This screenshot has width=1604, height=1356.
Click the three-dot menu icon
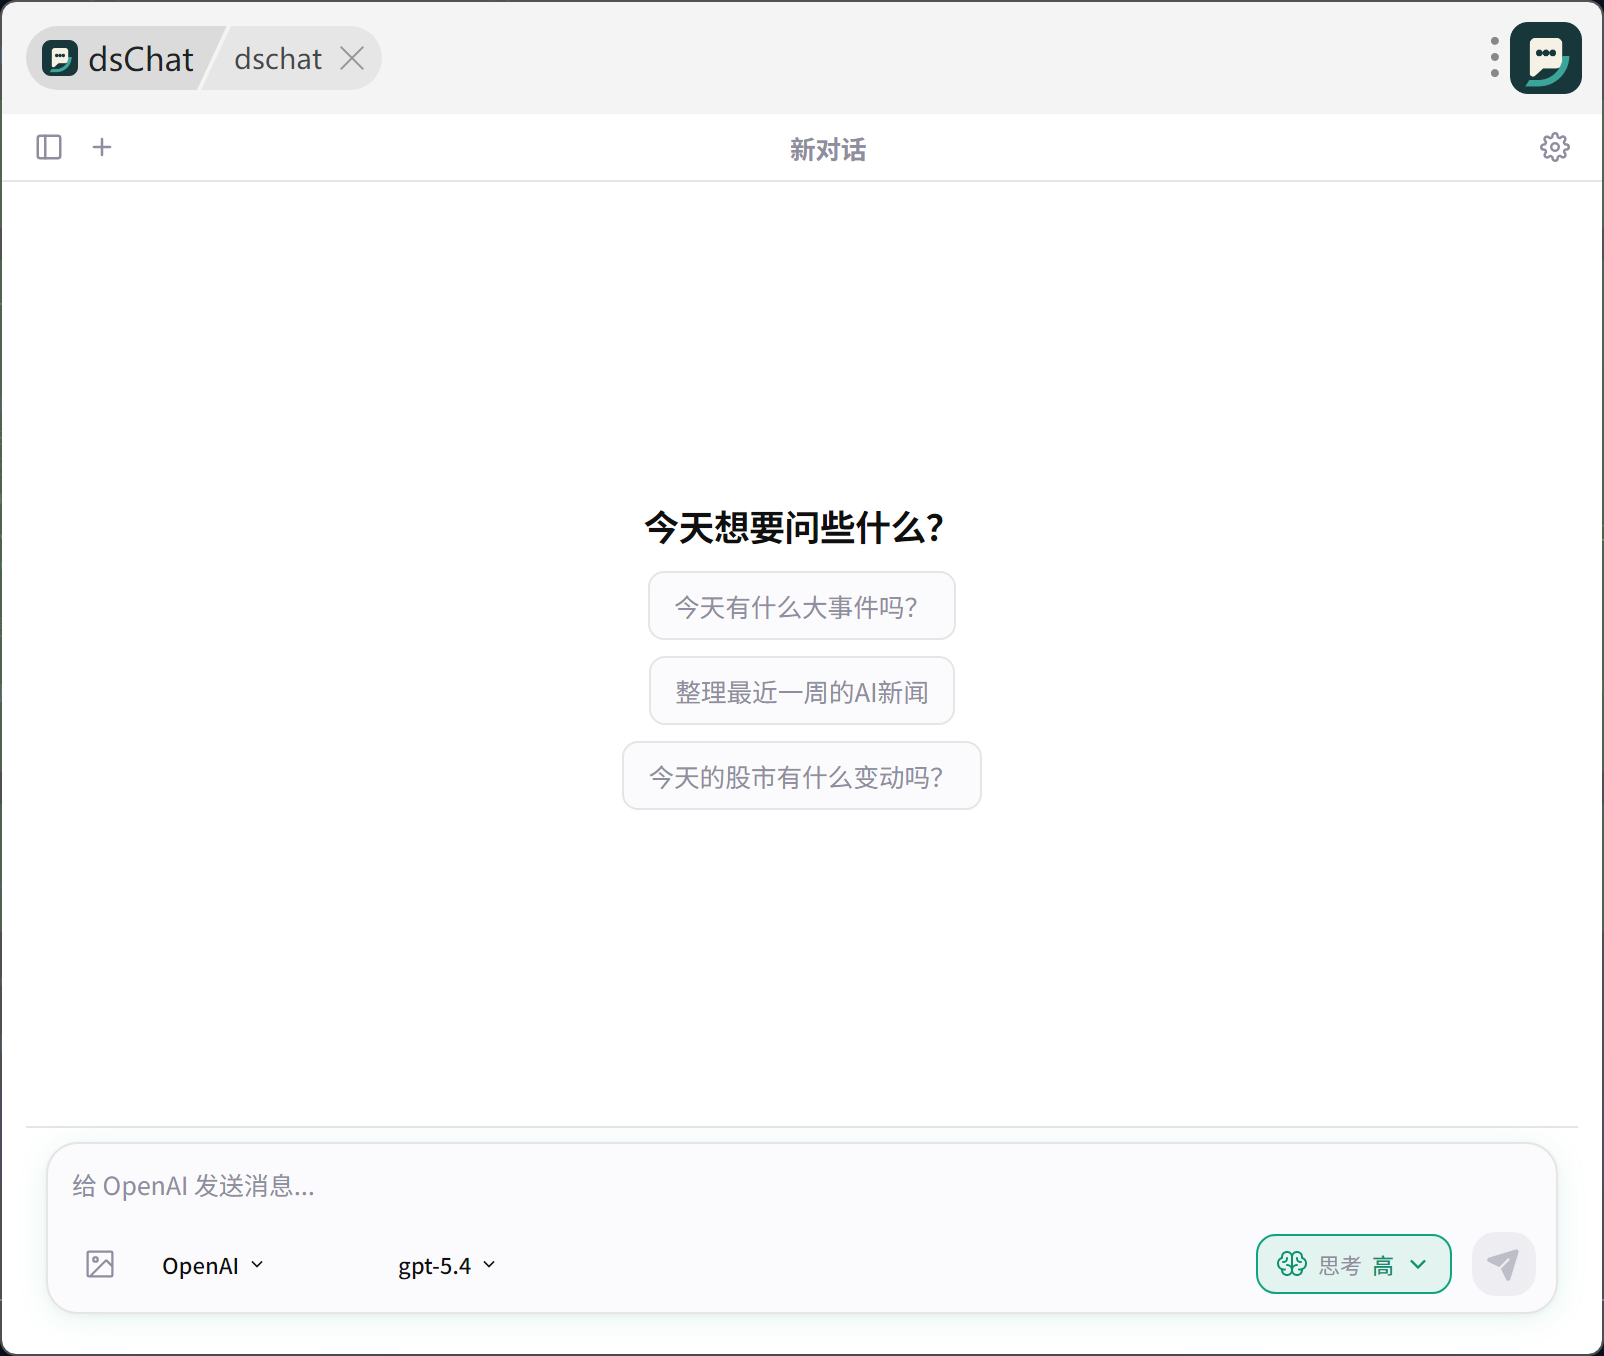(1494, 58)
